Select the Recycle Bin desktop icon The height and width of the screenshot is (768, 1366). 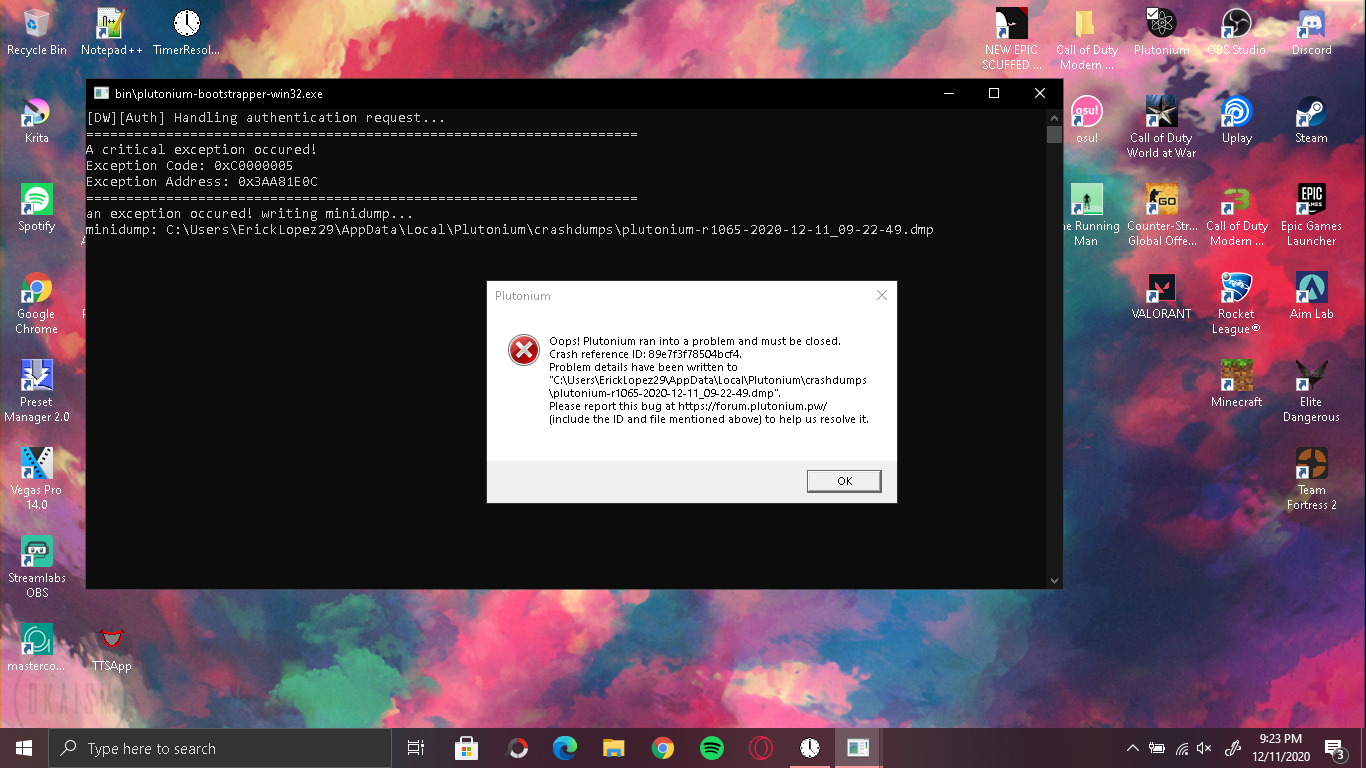tap(37, 33)
